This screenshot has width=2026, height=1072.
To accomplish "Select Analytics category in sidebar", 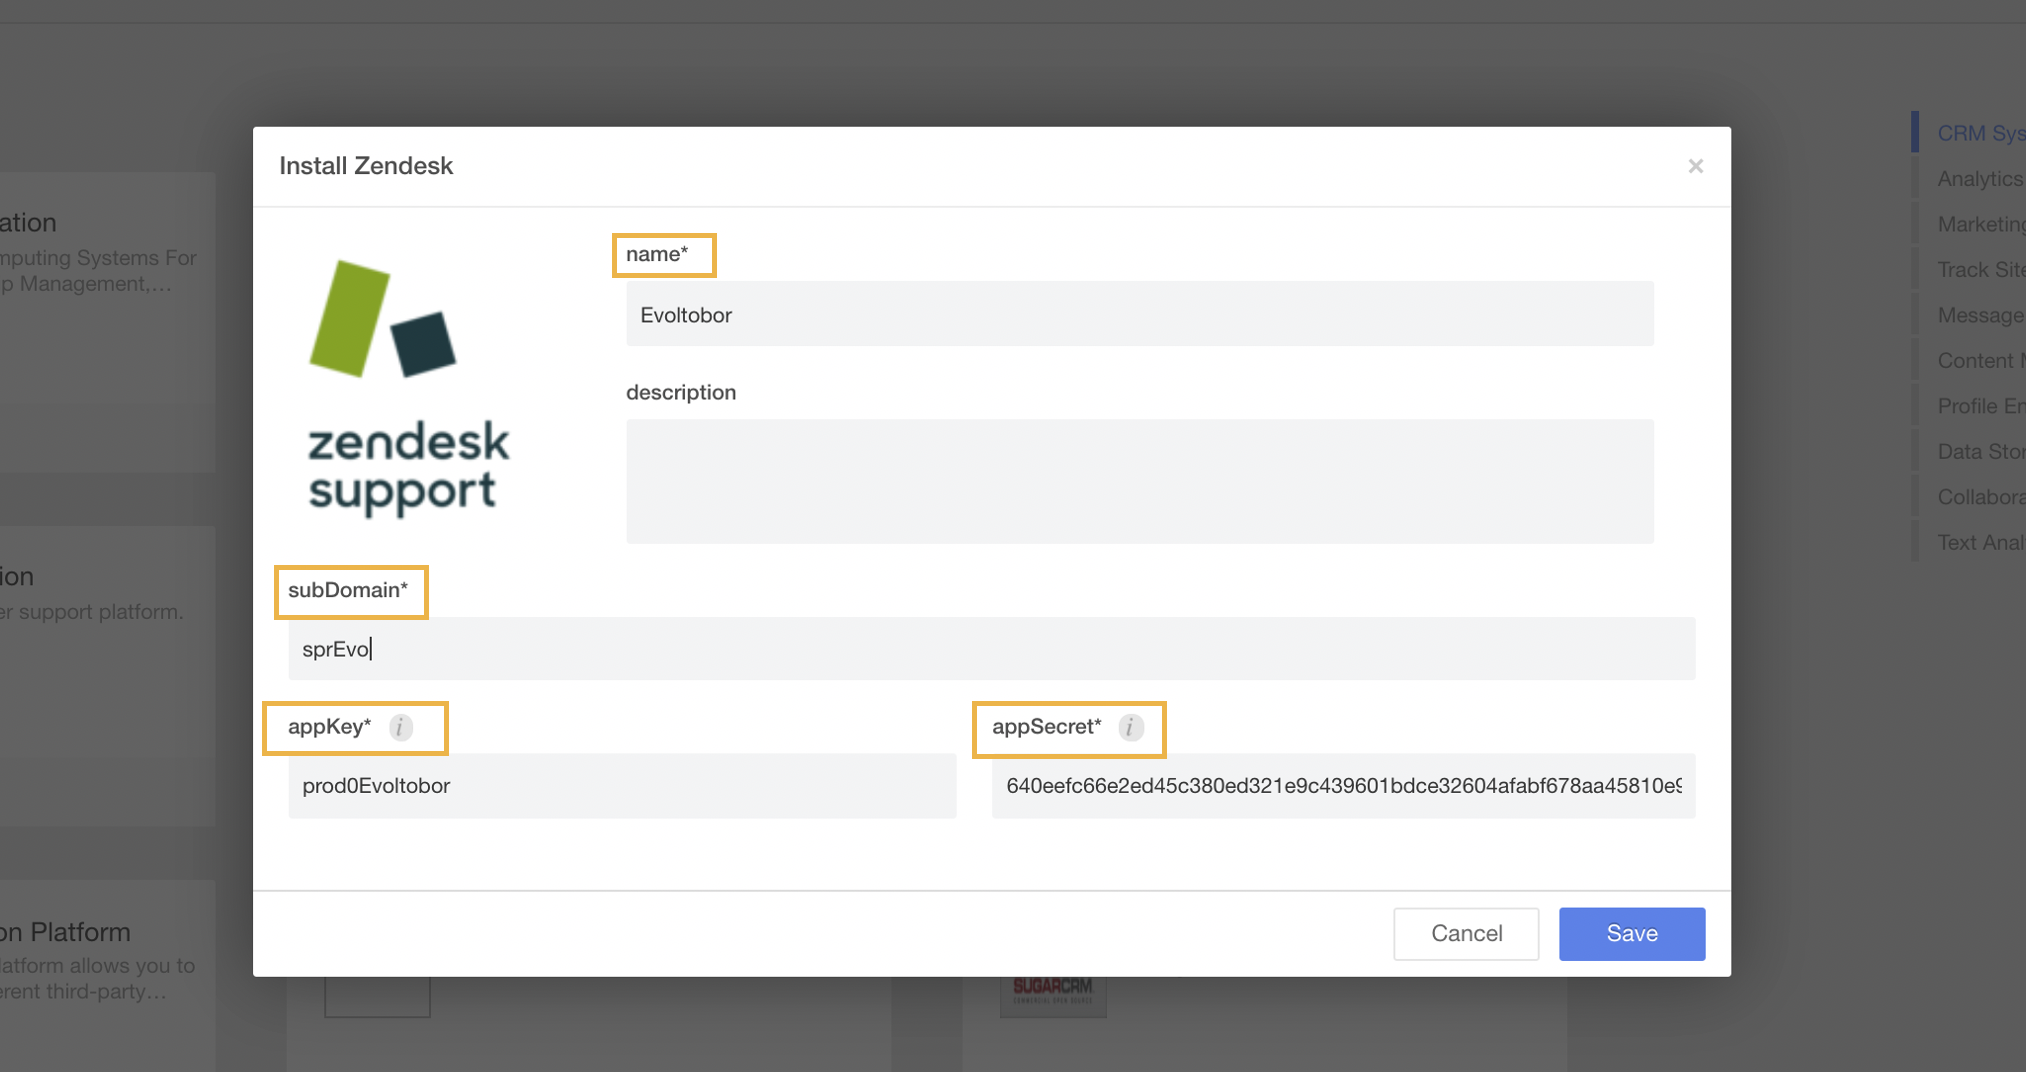I will (1981, 179).
